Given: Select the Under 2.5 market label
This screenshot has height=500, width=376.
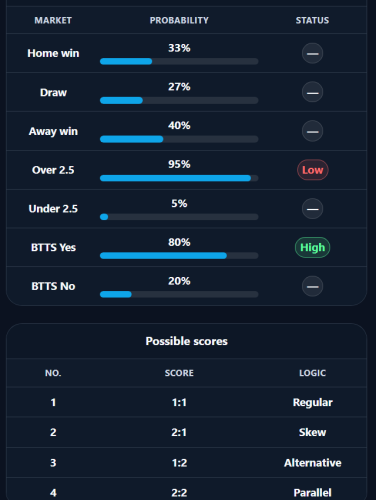Looking at the screenshot, I should 53,209.
